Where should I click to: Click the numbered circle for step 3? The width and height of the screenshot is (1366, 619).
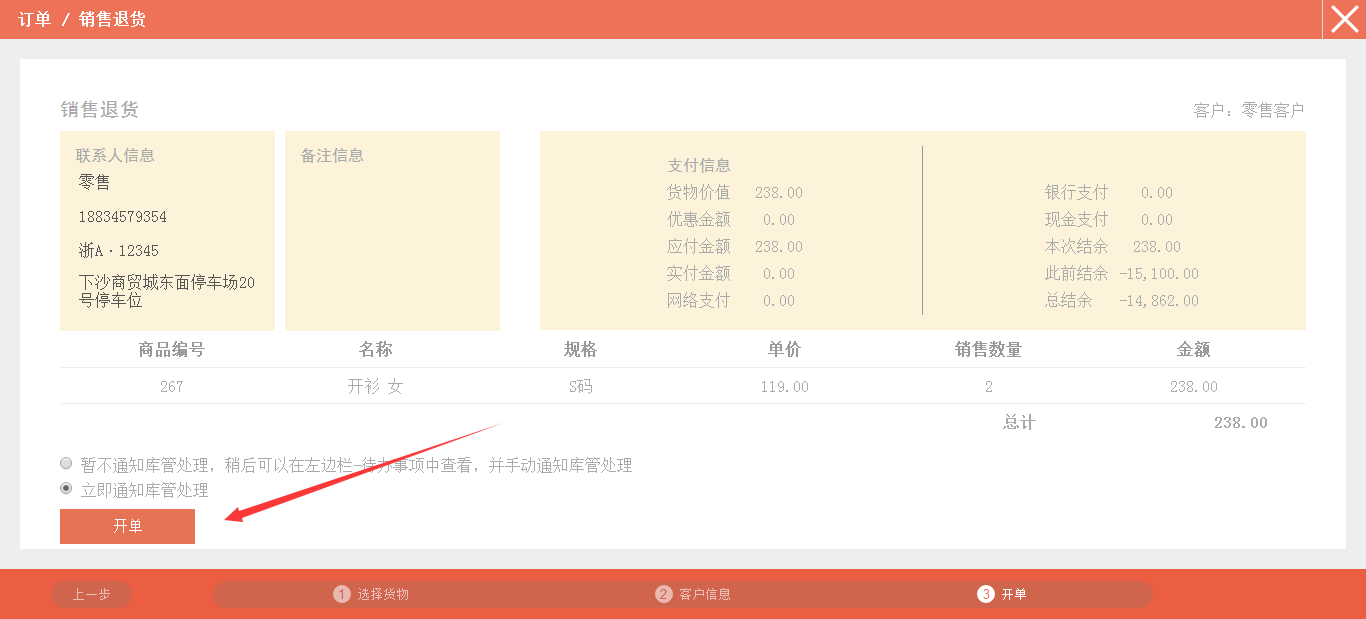[986, 594]
